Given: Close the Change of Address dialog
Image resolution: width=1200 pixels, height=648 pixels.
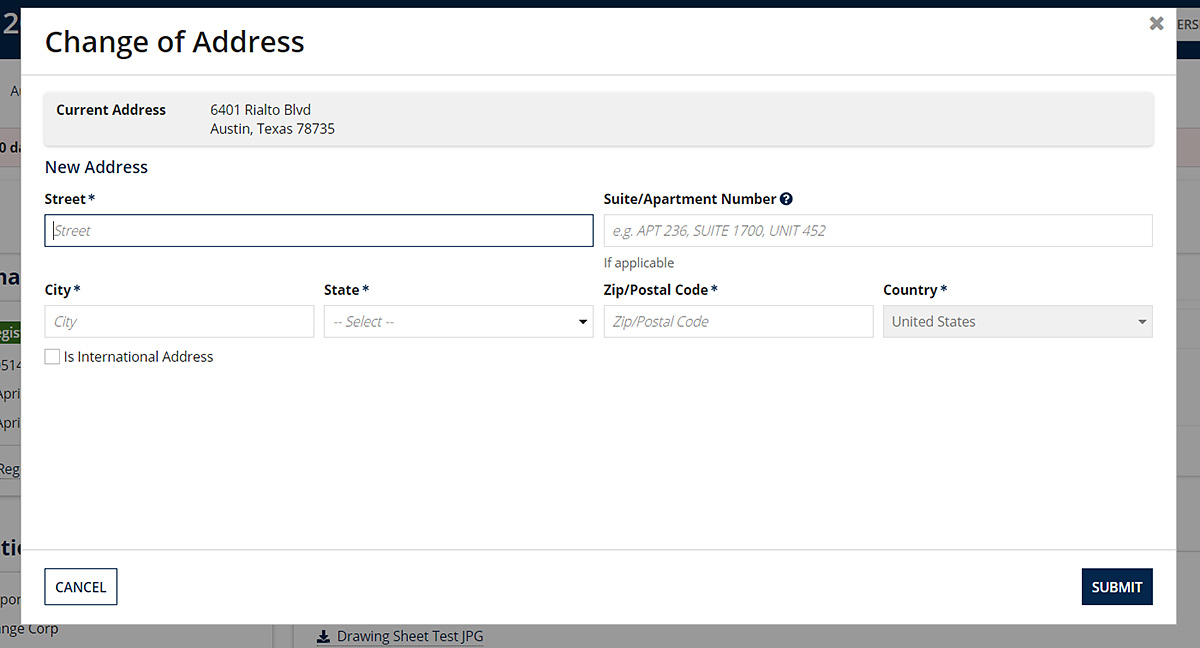Looking at the screenshot, I should [x=1156, y=23].
